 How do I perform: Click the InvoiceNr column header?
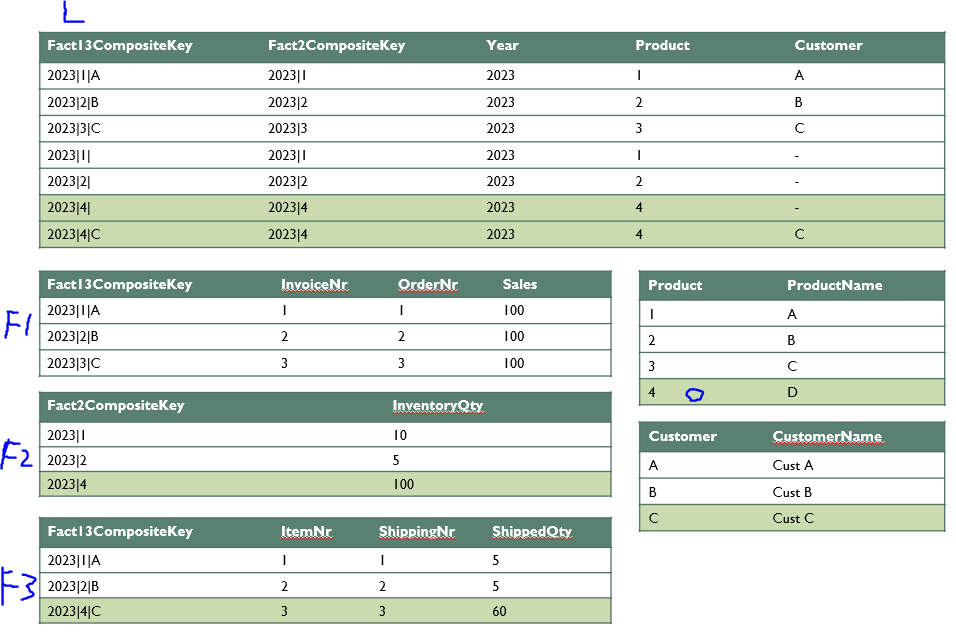[315, 285]
